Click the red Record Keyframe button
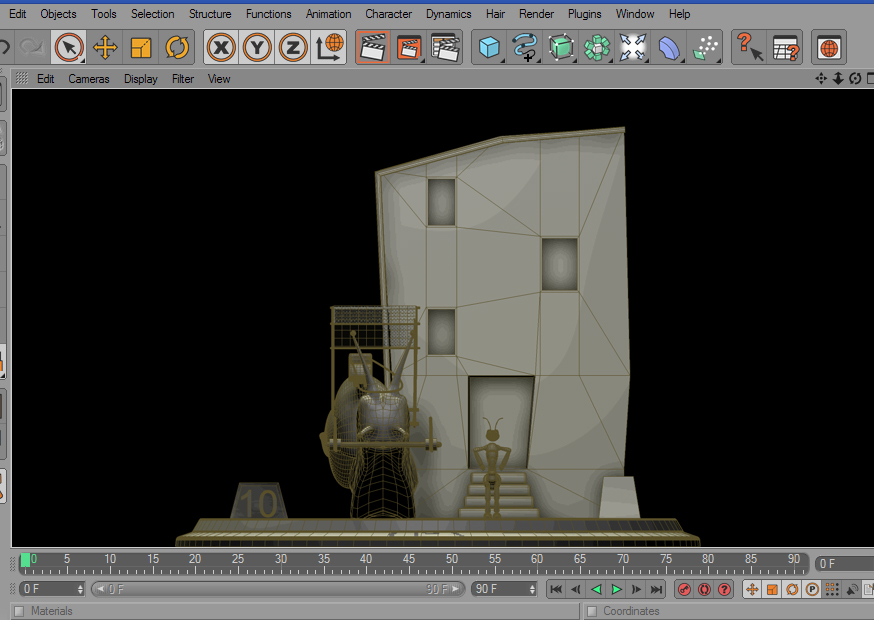Screen dimensions: 874x620 click(x=684, y=589)
